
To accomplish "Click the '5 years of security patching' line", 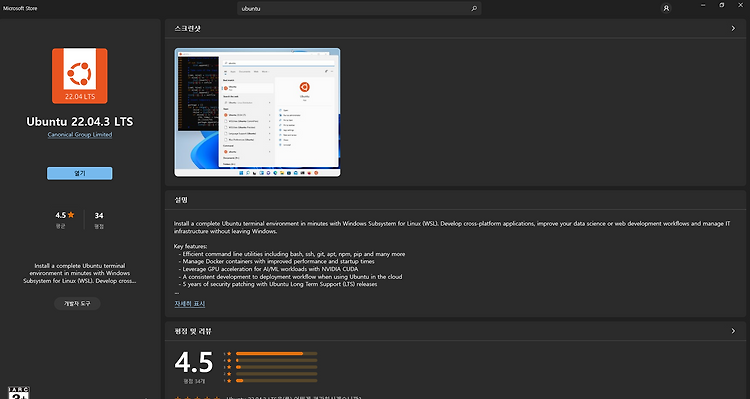I will coord(278,284).
